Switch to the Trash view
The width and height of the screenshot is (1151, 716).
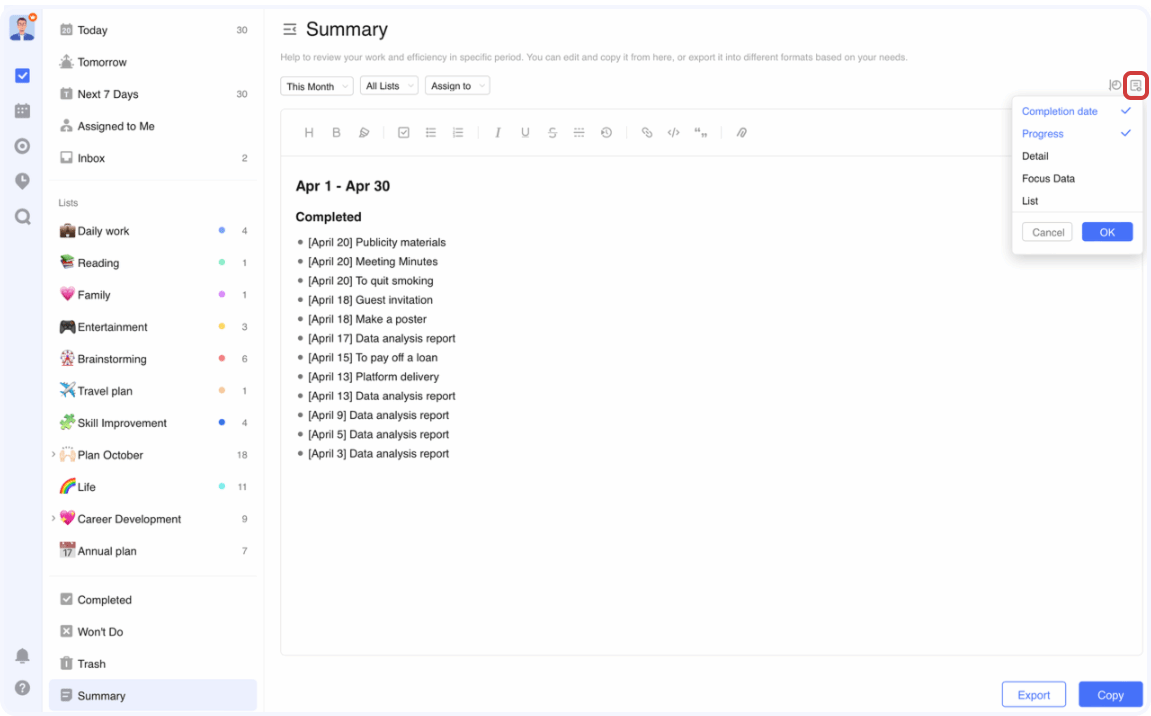90,663
